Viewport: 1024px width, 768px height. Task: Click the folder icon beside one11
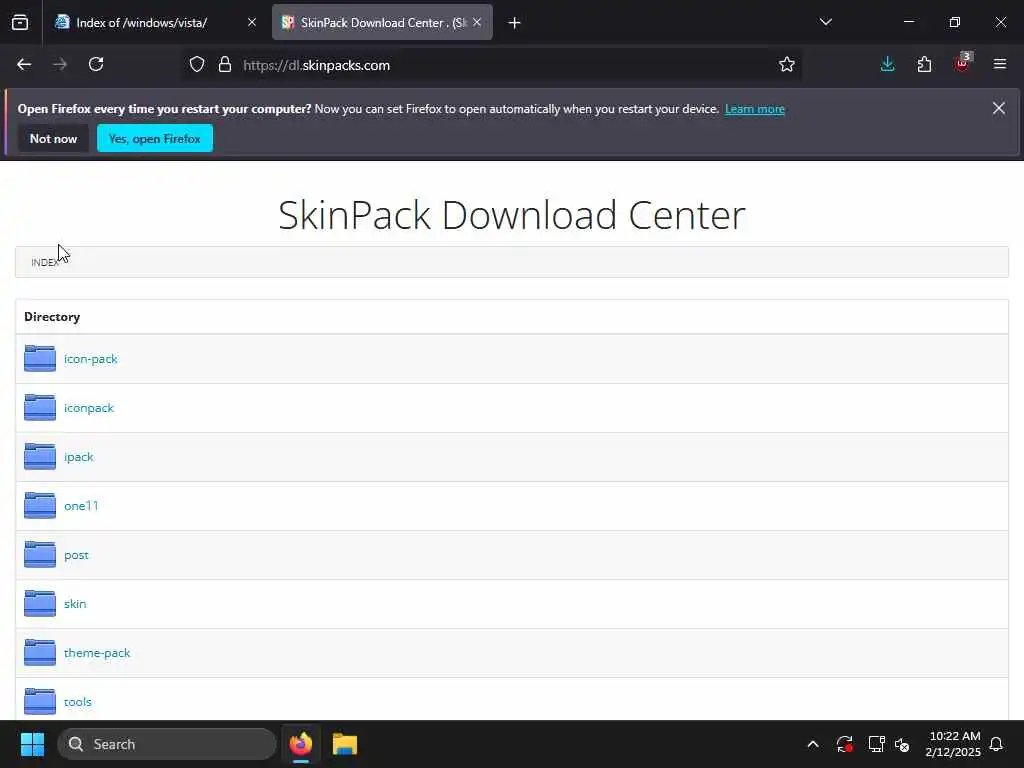point(40,505)
